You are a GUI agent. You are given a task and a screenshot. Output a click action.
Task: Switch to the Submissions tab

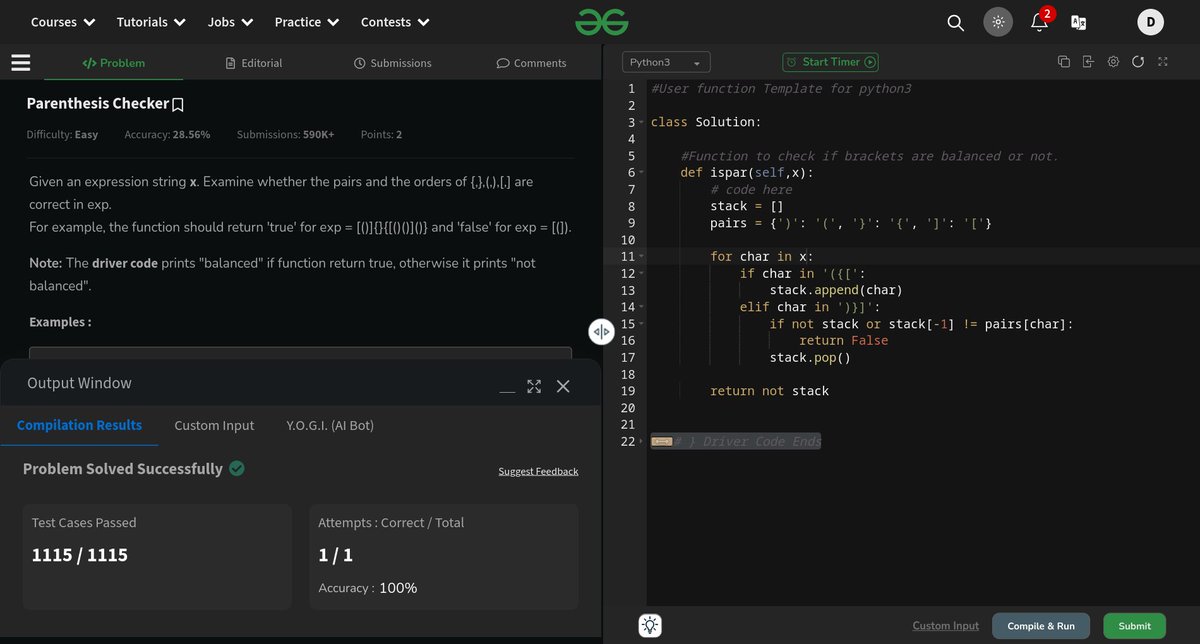tap(393, 63)
